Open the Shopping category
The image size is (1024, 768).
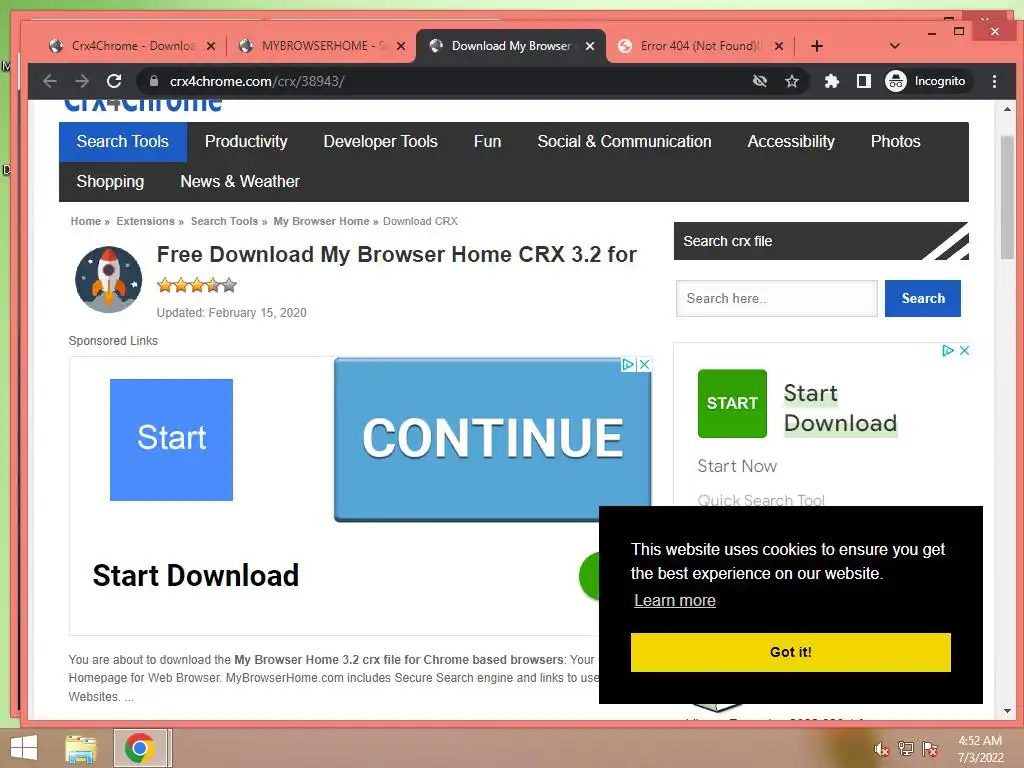click(110, 182)
